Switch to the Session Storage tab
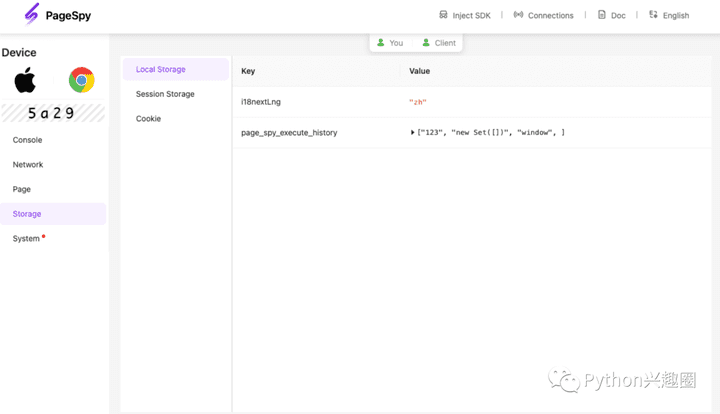Image resolution: width=720 pixels, height=414 pixels. 165,94
